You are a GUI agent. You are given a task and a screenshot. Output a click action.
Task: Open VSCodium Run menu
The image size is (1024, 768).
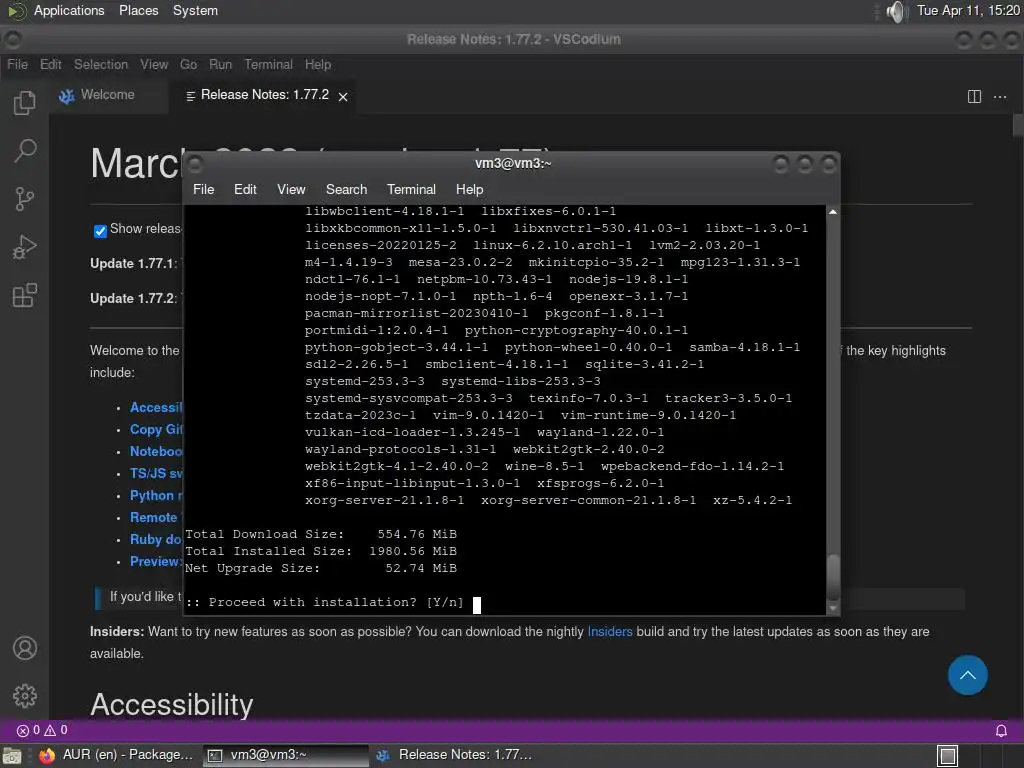point(220,64)
